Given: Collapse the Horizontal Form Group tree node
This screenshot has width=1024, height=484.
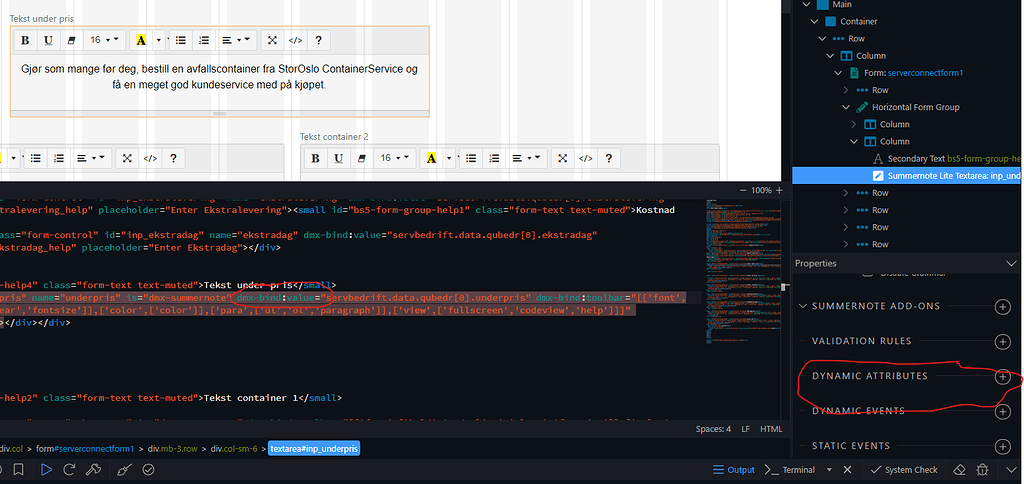Looking at the screenshot, I should [x=846, y=107].
